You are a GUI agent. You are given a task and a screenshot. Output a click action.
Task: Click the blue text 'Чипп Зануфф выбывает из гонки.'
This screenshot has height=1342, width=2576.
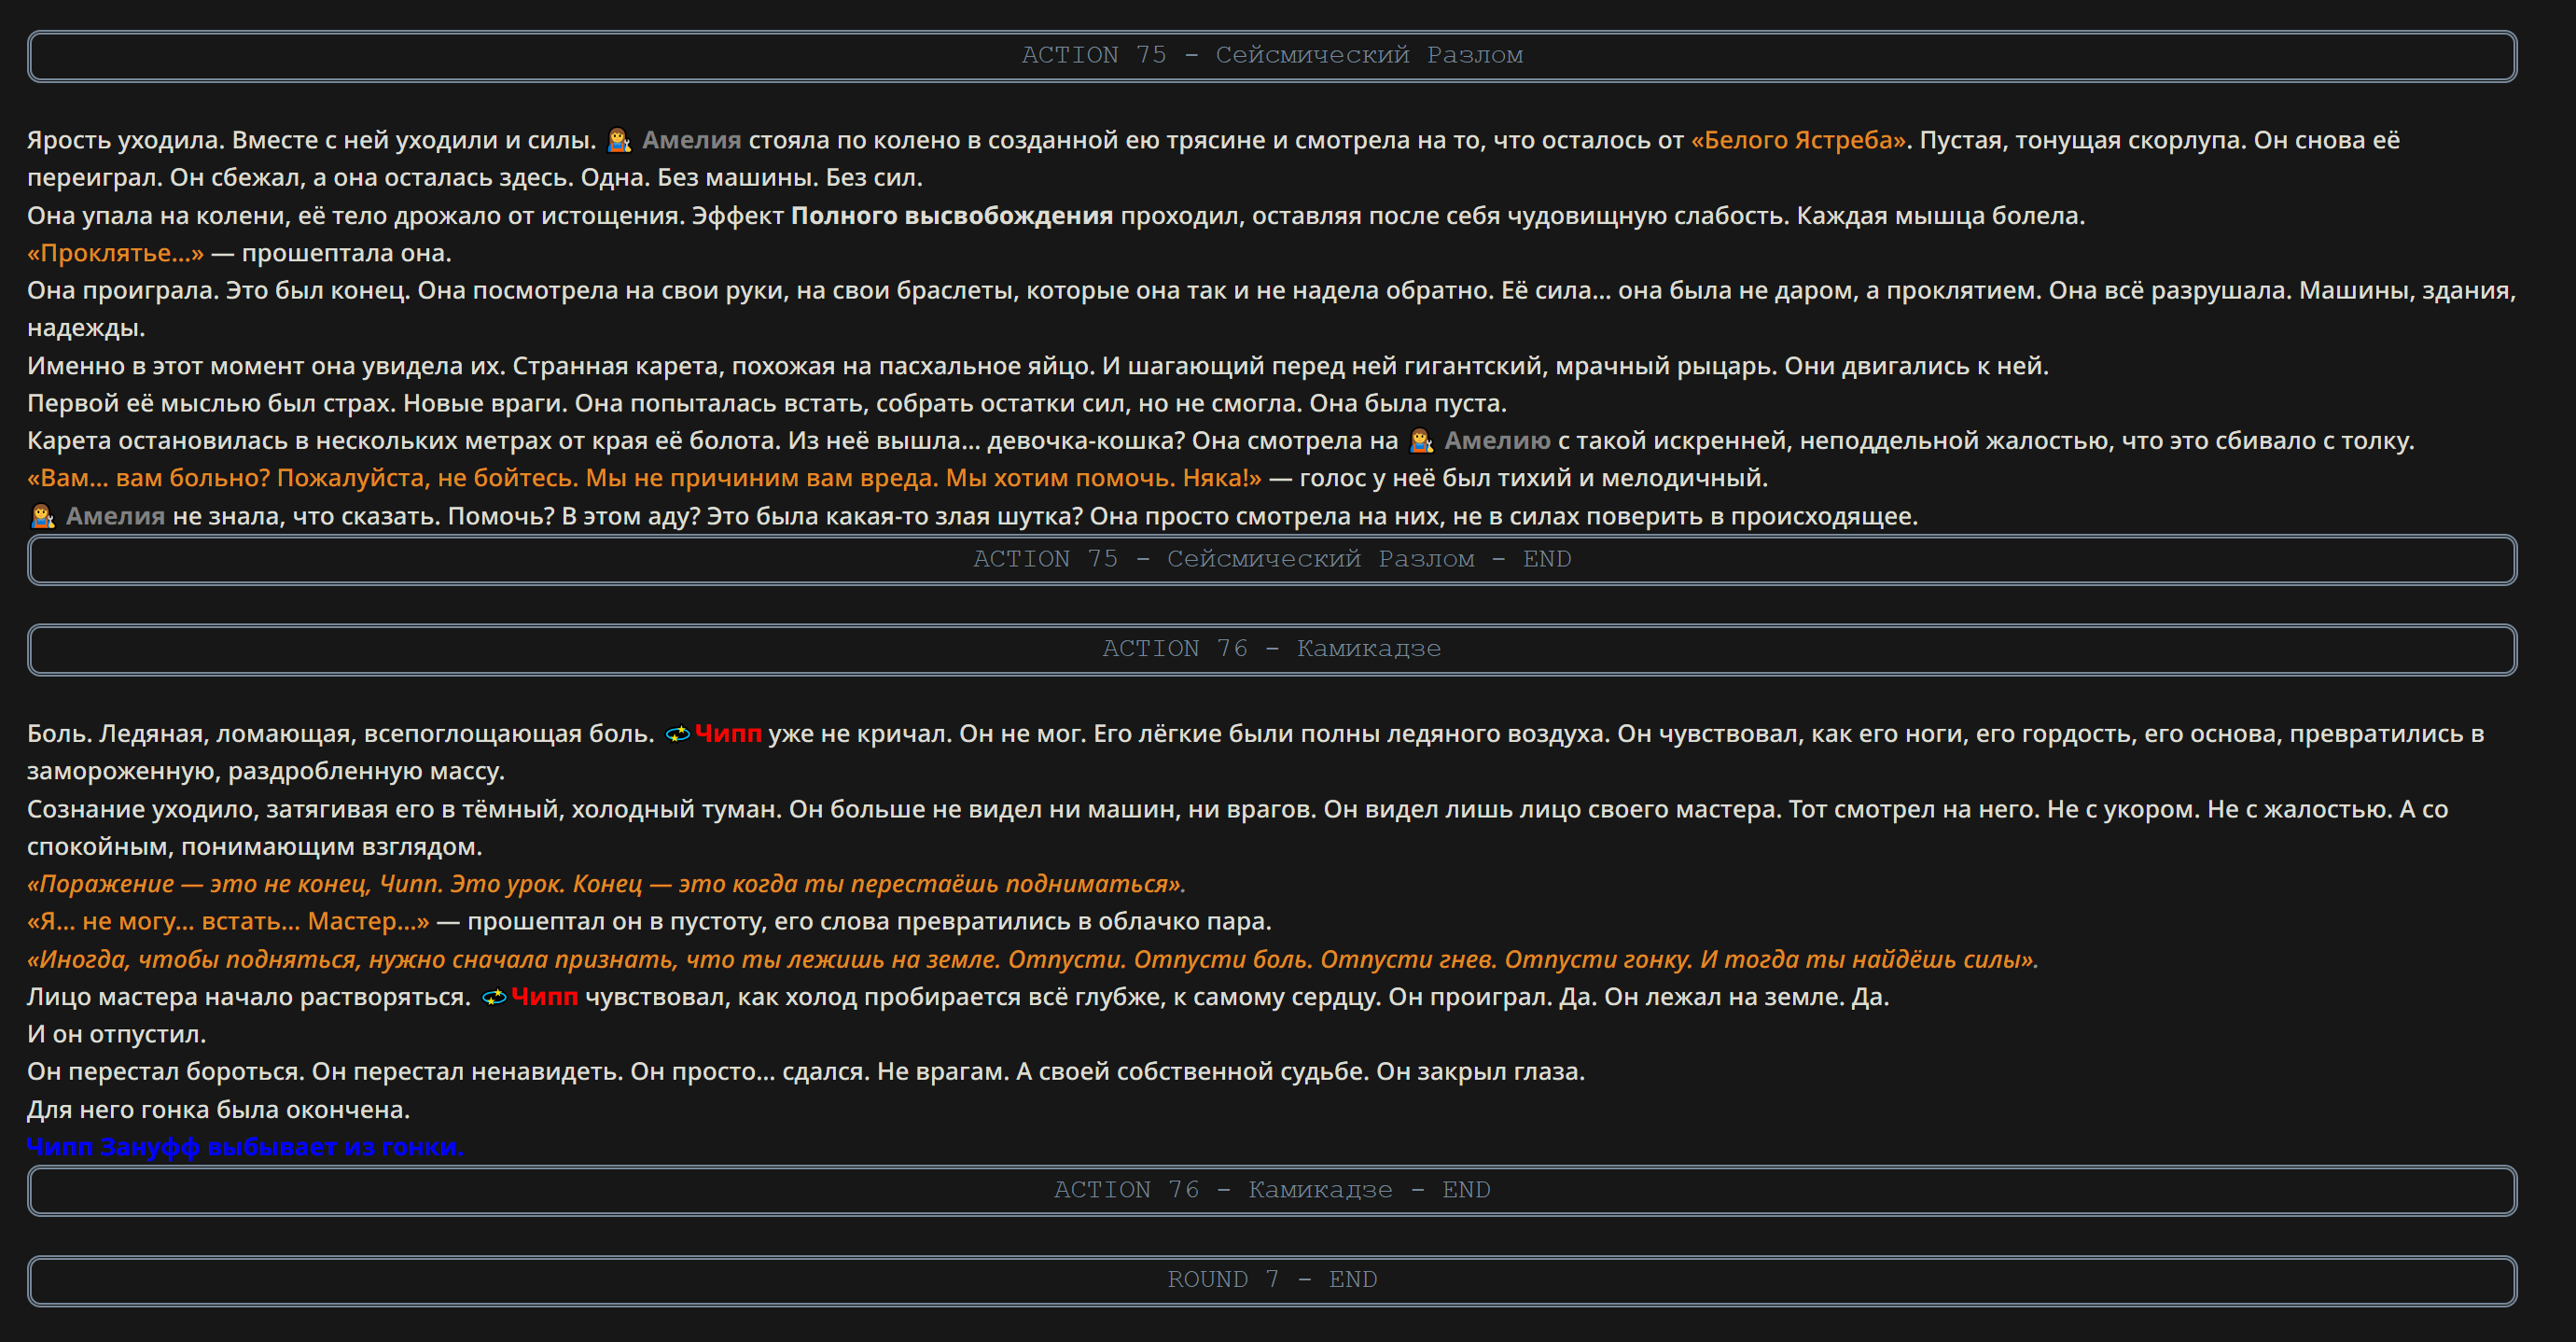pos(245,1147)
